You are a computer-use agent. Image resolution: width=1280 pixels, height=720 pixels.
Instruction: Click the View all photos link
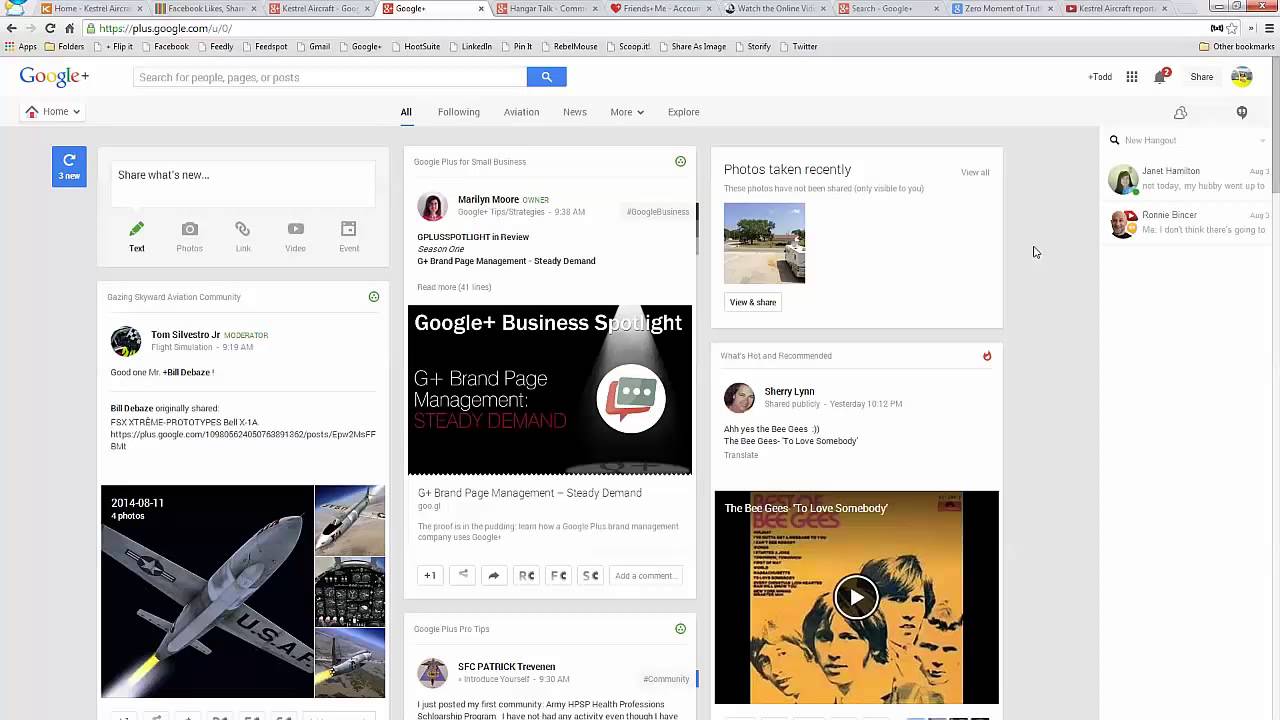pyautogui.click(x=975, y=172)
